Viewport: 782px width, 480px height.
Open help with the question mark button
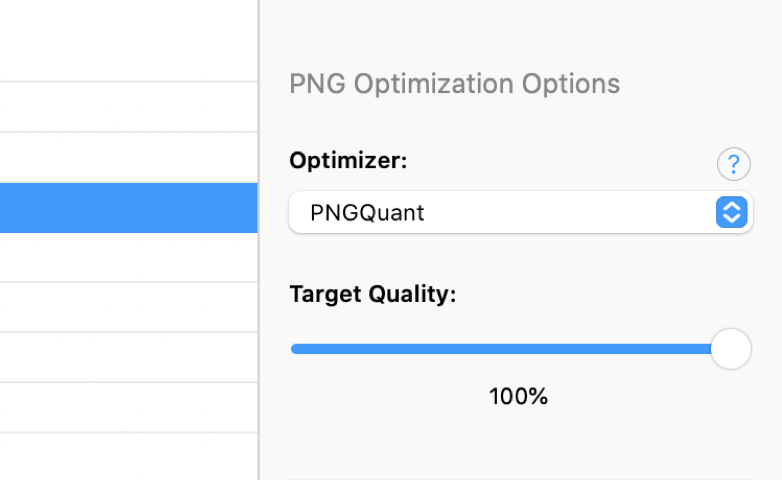pyautogui.click(x=734, y=164)
